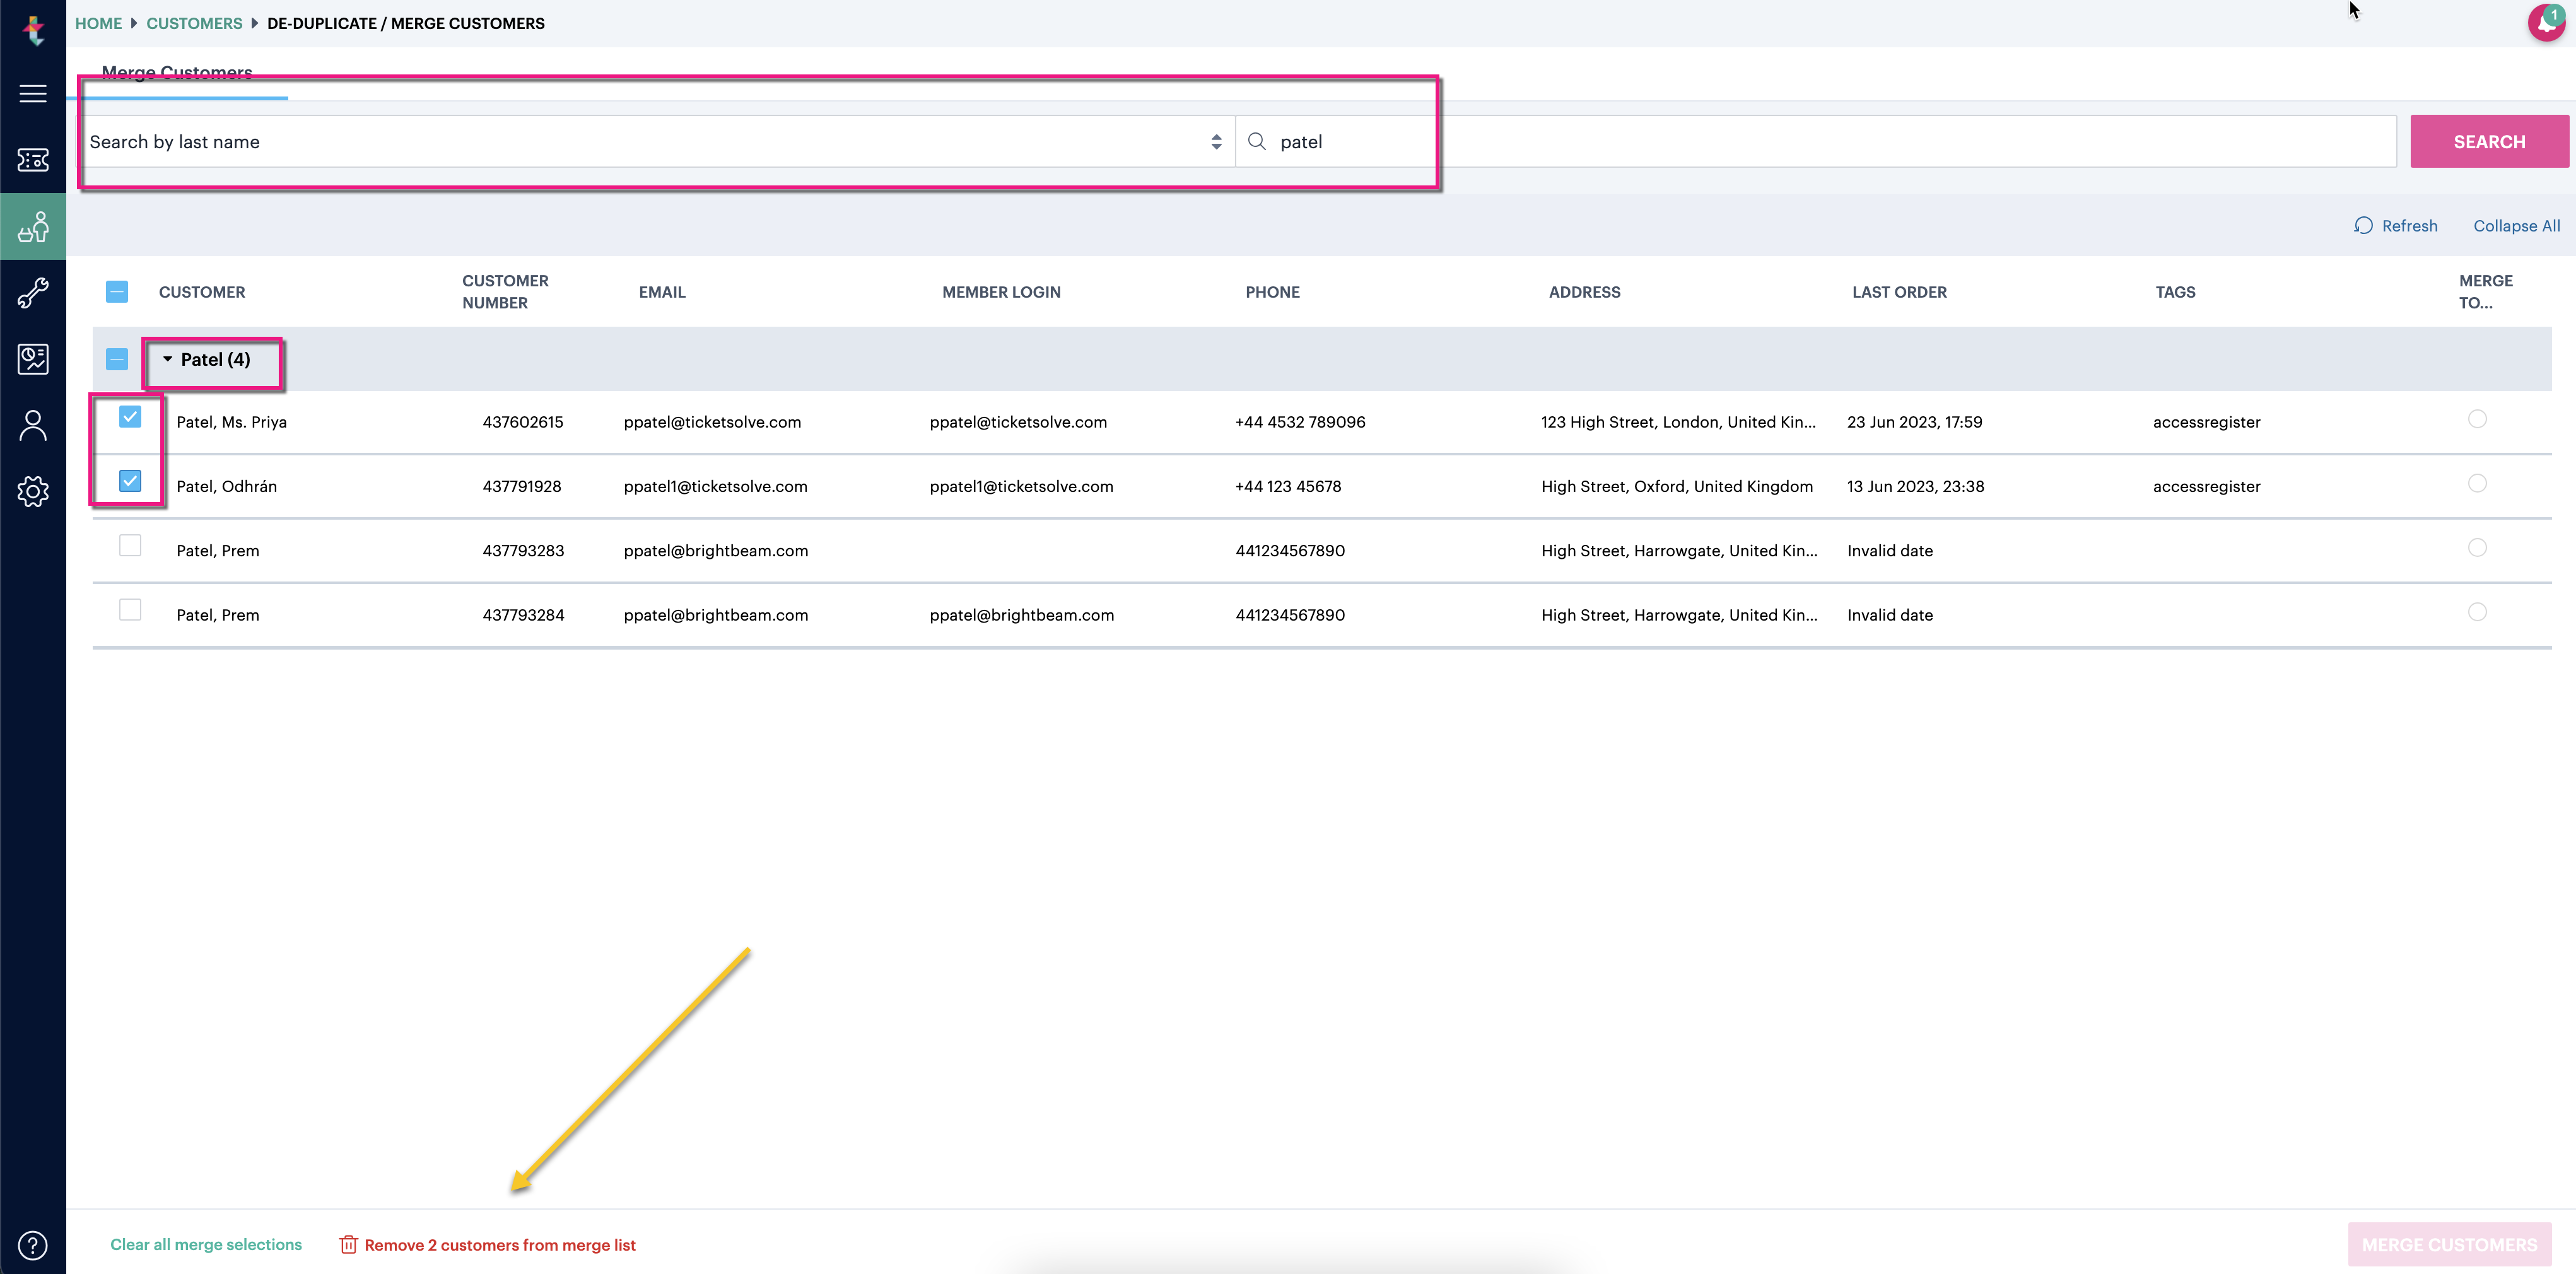
Task: Click member login ppatel@brightbeam.com
Action: 1022,615
